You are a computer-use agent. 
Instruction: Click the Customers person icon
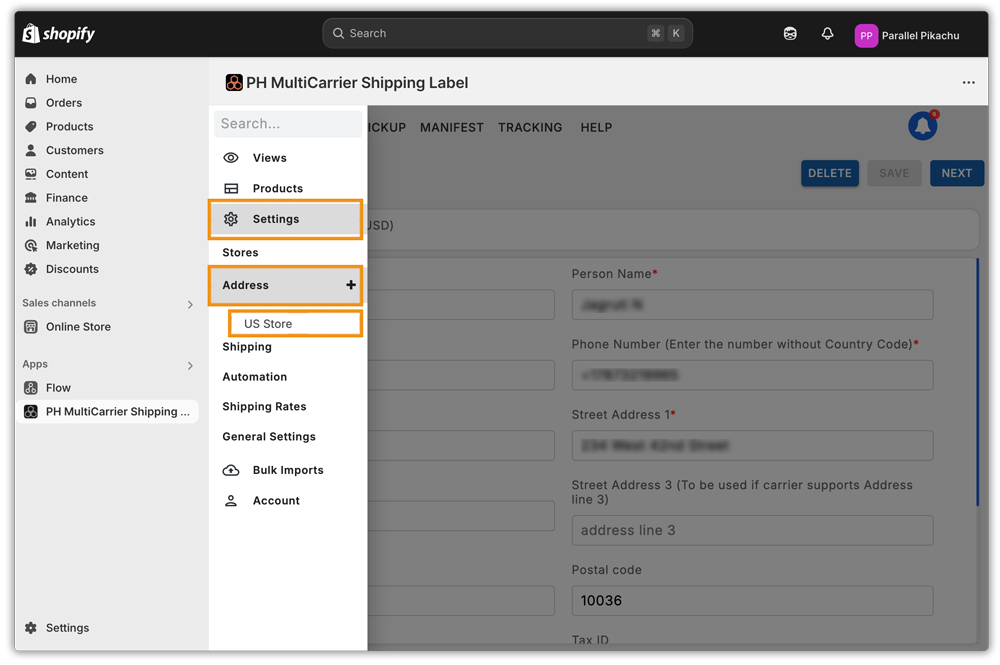pyautogui.click(x=31, y=150)
